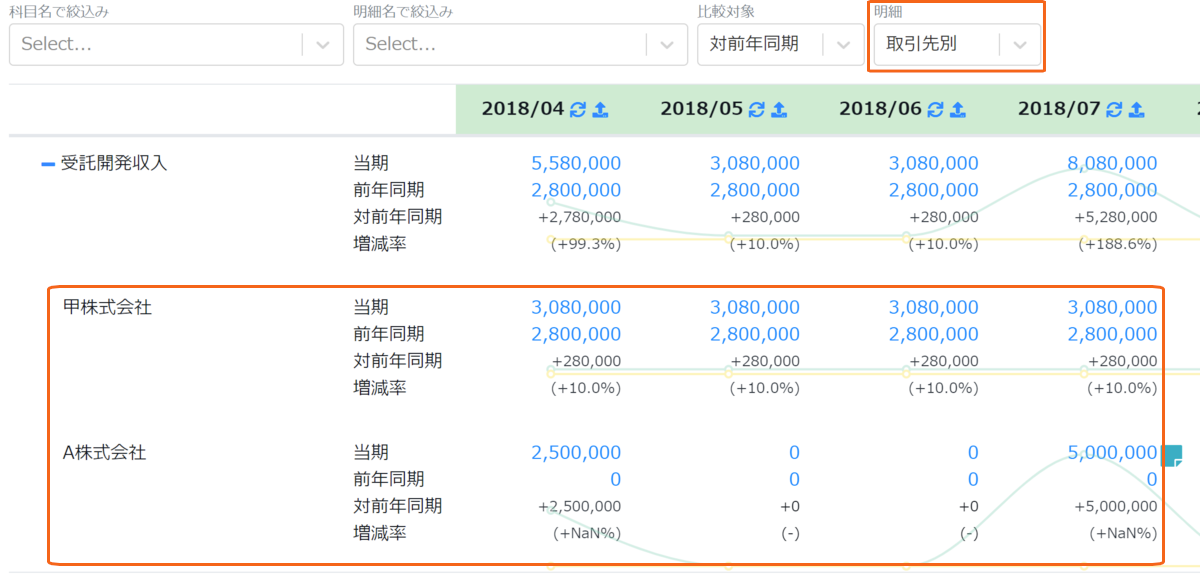The height and width of the screenshot is (579, 1200).
Task: Open 甲株式会社 前年同期 2,800,000 in 2018/07
Action: 1112,334
